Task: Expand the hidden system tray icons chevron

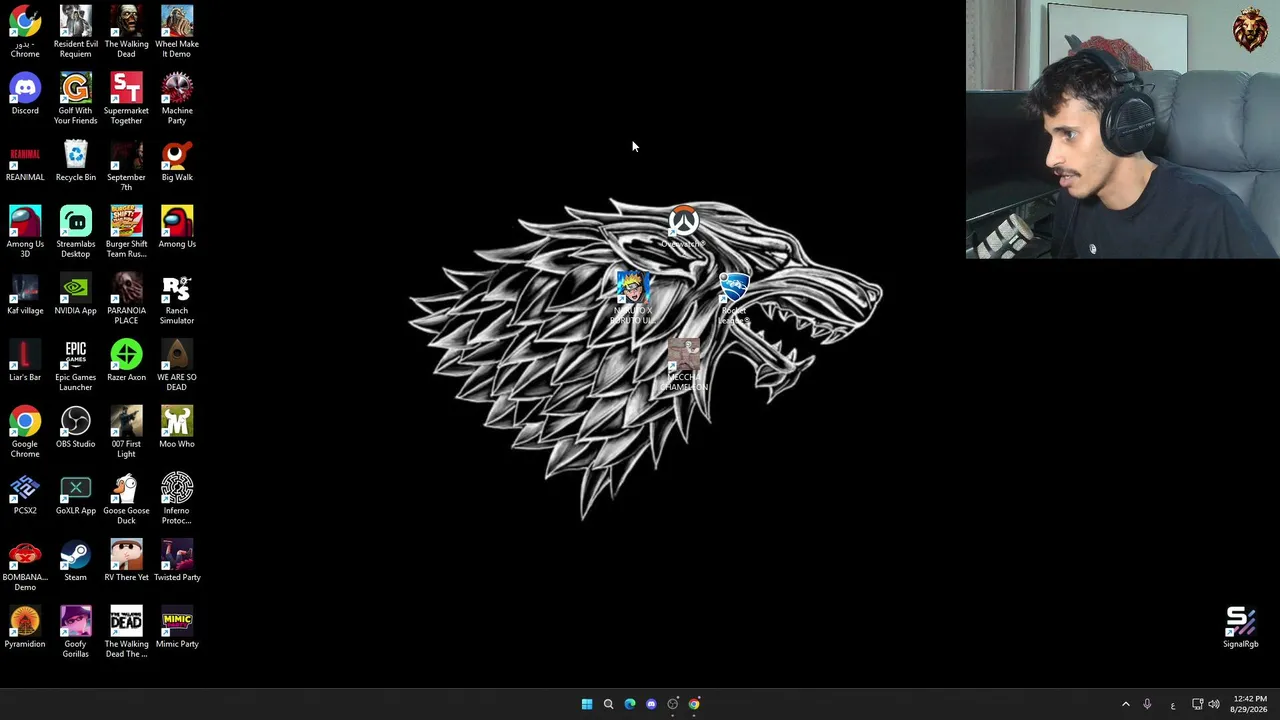Action: (1125, 704)
